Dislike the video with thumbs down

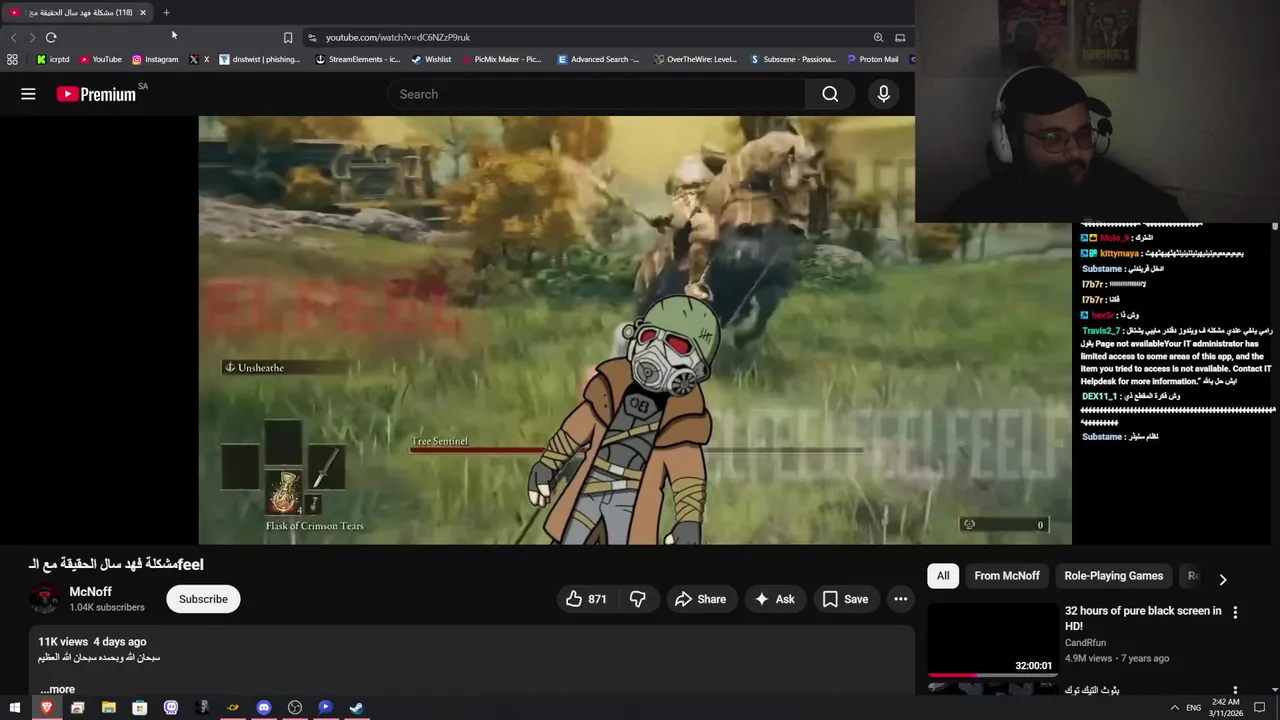click(x=637, y=599)
